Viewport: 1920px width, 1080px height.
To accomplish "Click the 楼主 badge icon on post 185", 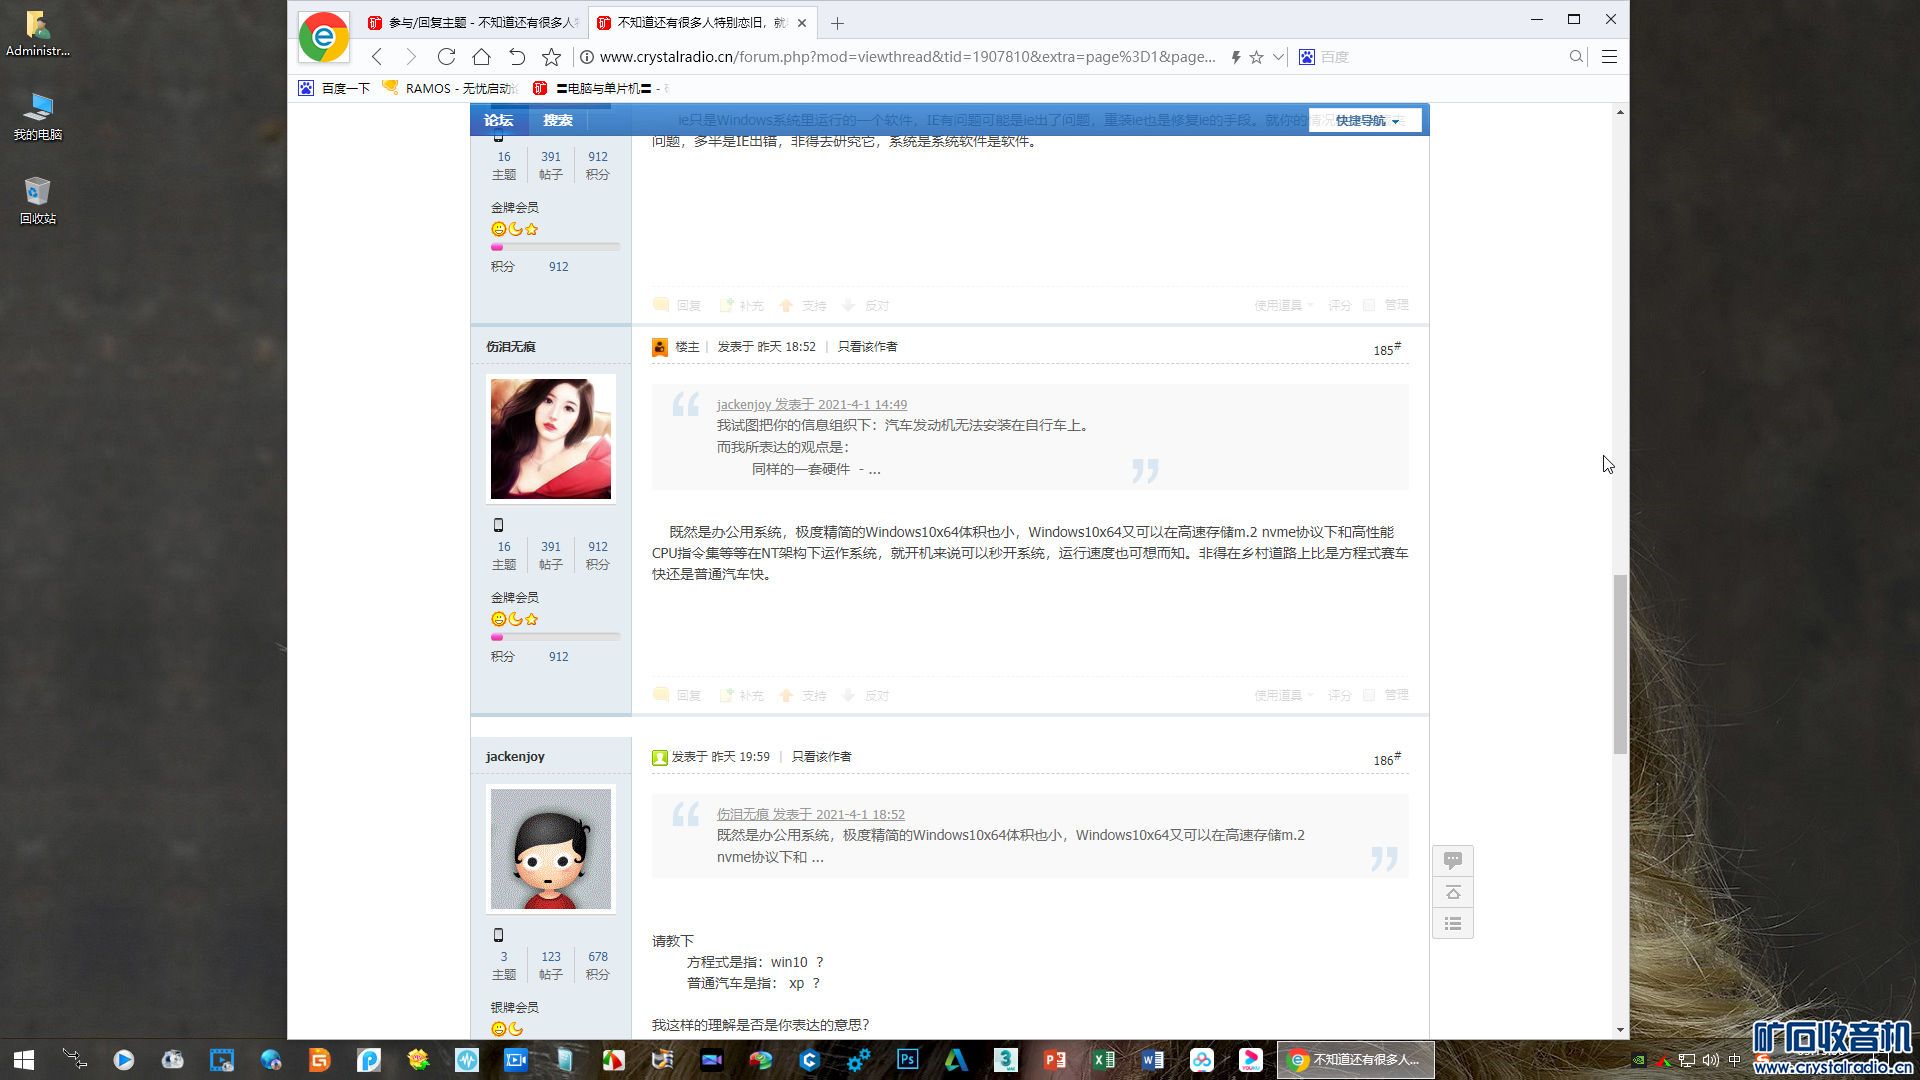I will click(659, 347).
